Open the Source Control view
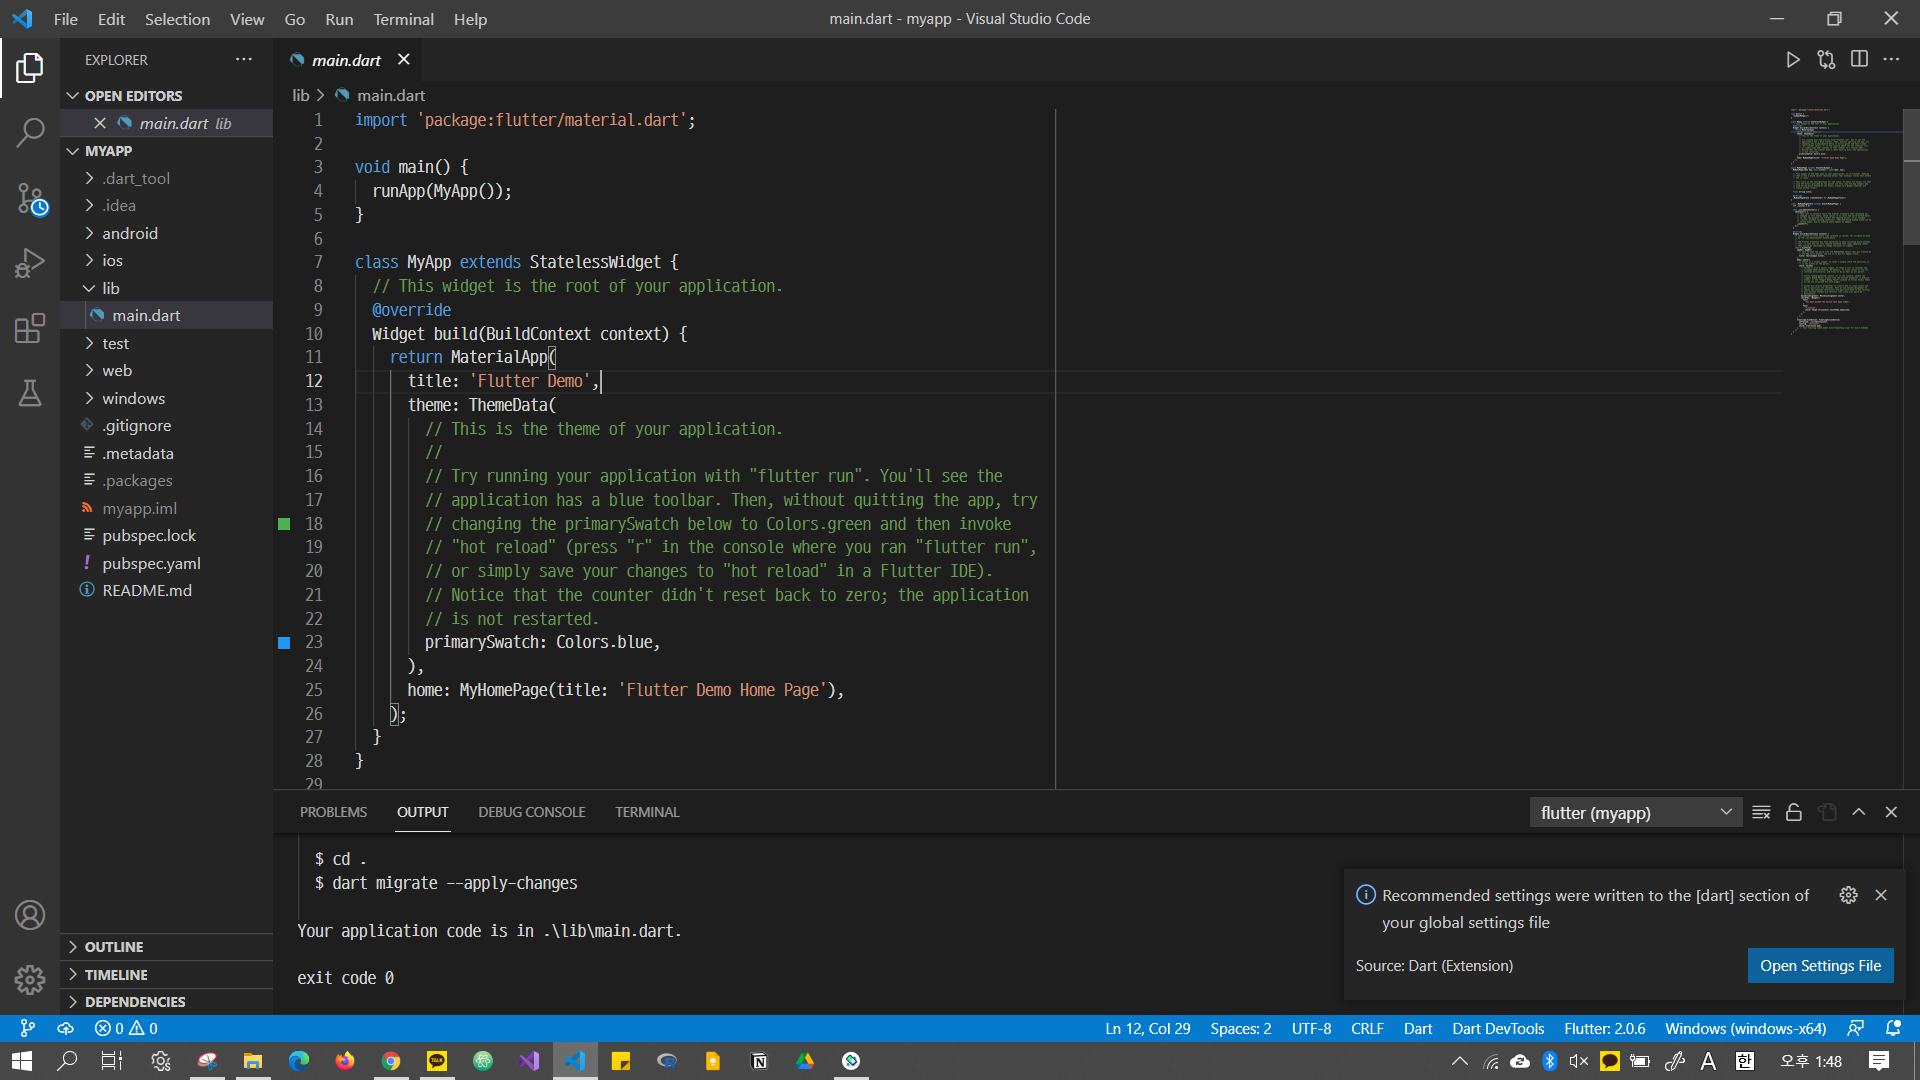The height and width of the screenshot is (1080, 1920). 30,198
